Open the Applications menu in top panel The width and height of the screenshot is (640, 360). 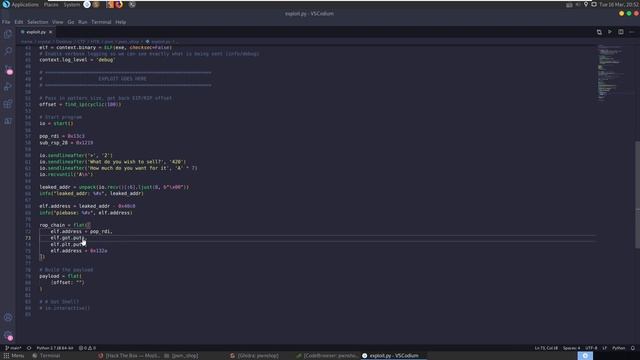pyautogui.click(x=25, y=4)
